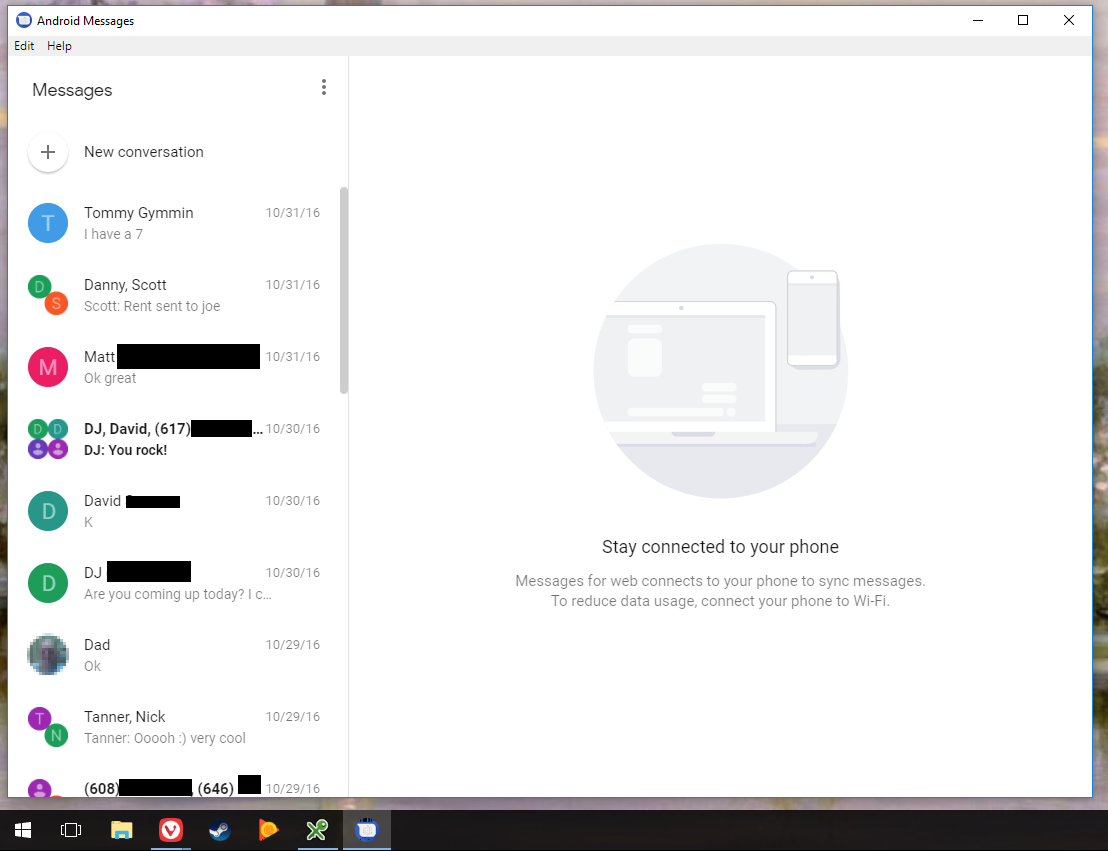Open the Help menu
Viewport: 1108px width, 851px height.
pyautogui.click(x=59, y=45)
